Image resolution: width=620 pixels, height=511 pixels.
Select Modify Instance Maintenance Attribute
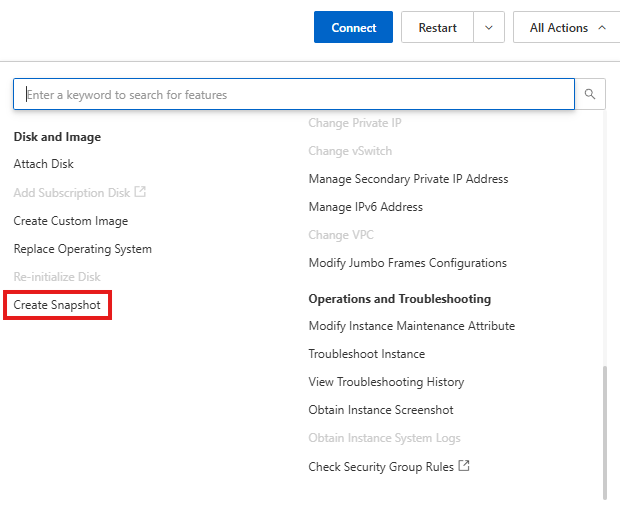(x=411, y=326)
